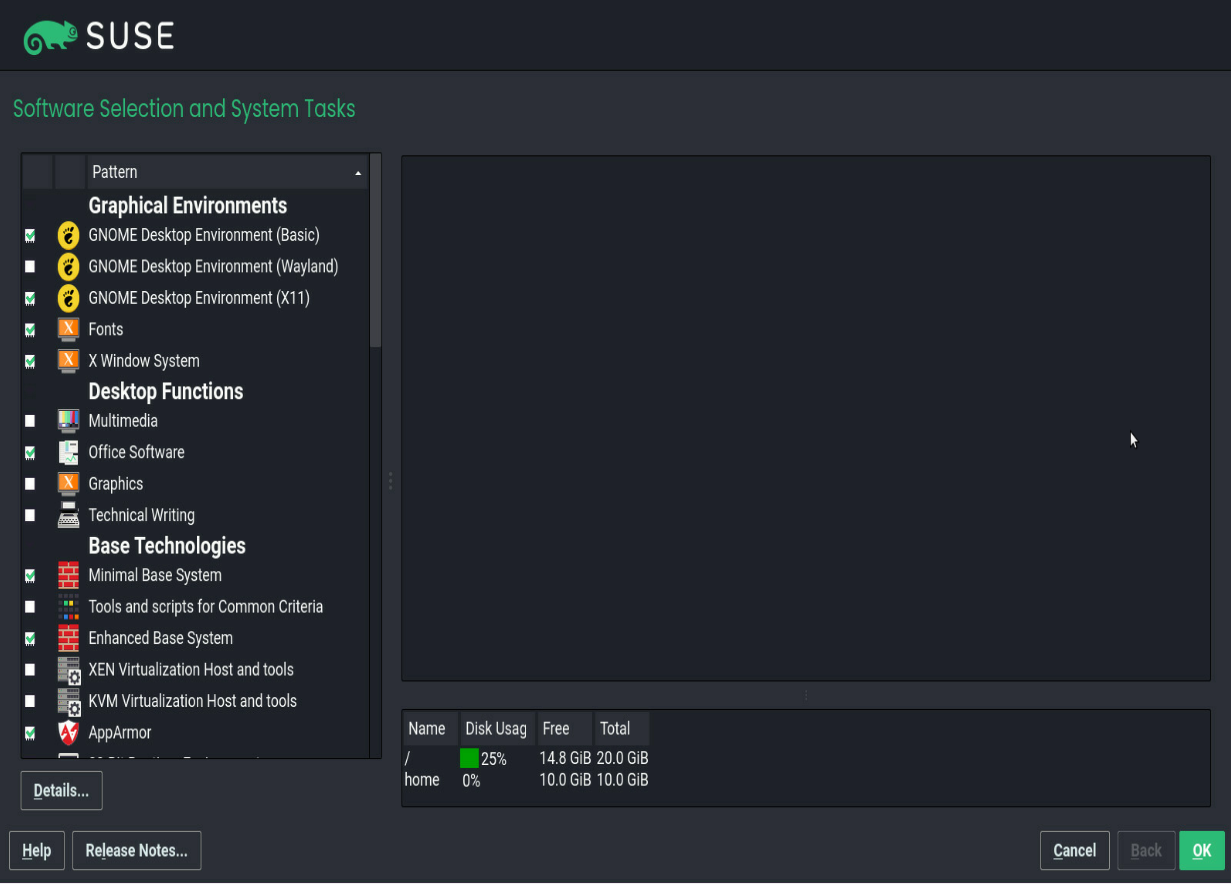Select the "X Window System" pattern label
1231x884 pixels.
144,361
